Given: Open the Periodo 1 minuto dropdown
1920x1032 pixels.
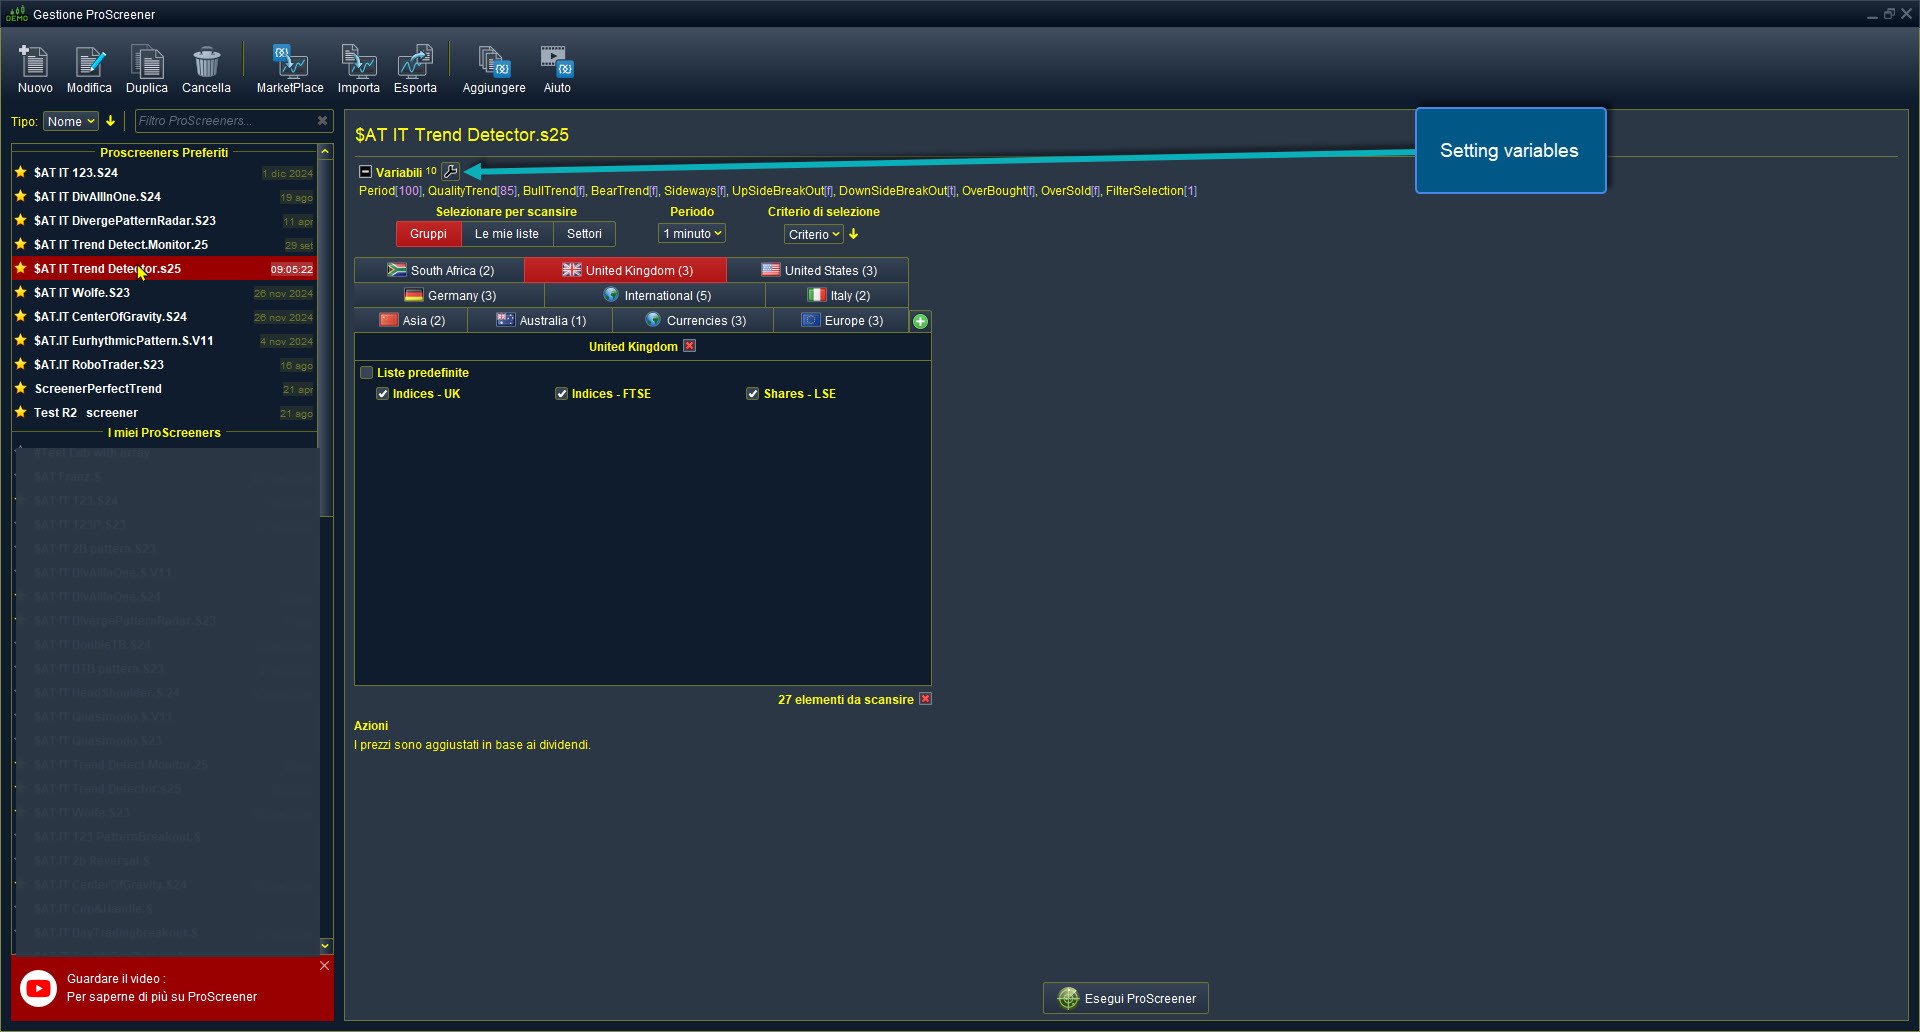Looking at the screenshot, I should pos(692,234).
